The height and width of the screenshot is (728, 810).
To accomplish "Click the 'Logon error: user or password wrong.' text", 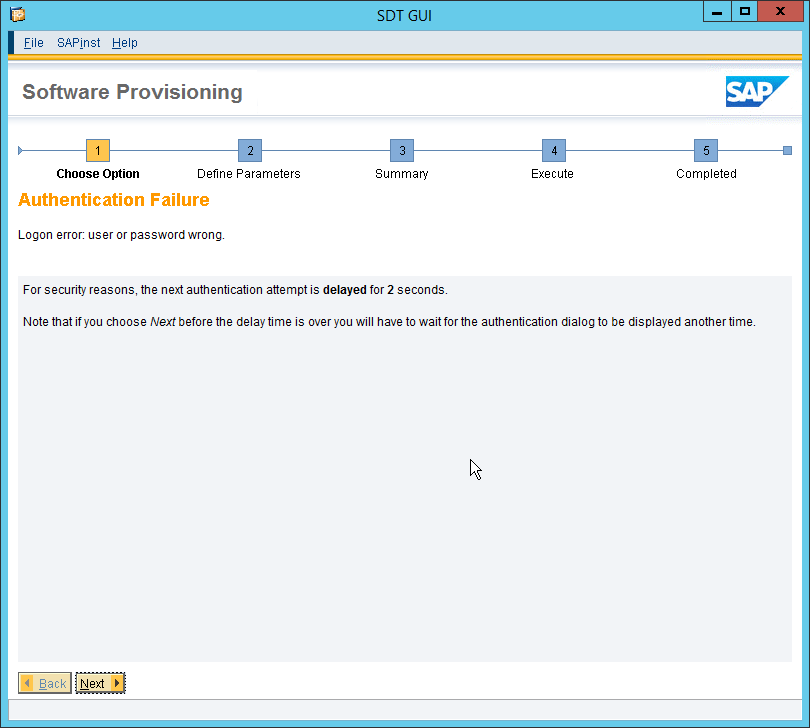I will (121, 235).
